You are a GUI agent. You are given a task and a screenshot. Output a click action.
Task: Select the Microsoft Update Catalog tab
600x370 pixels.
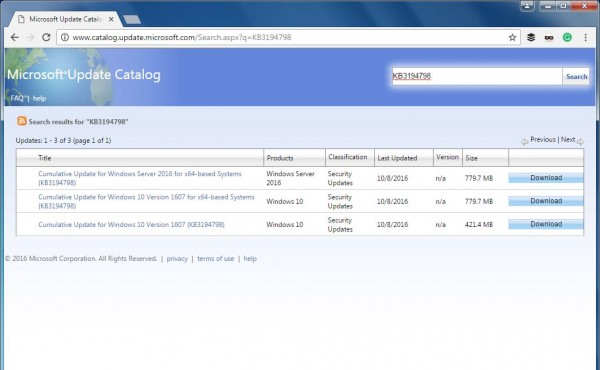point(64,19)
